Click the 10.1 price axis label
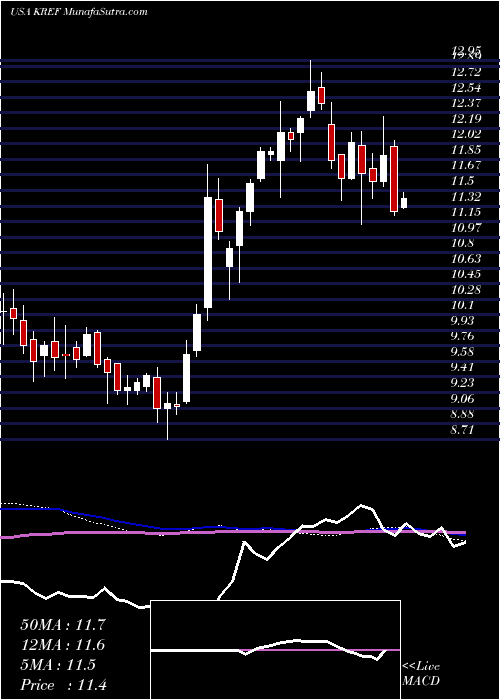This screenshot has height=700, width=500. tap(463, 305)
